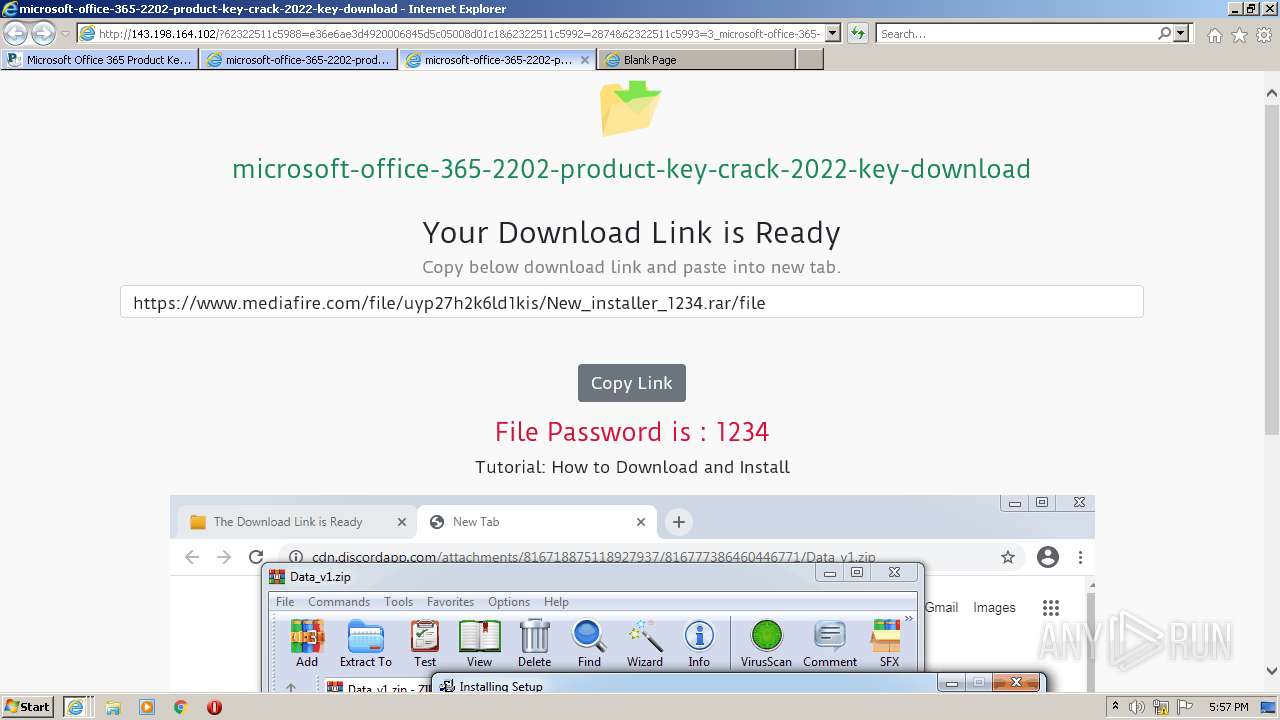This screenshot has height=720, width=1280.
Task: Click Gmail link in tutorial image
Action: tap(941, 607)
